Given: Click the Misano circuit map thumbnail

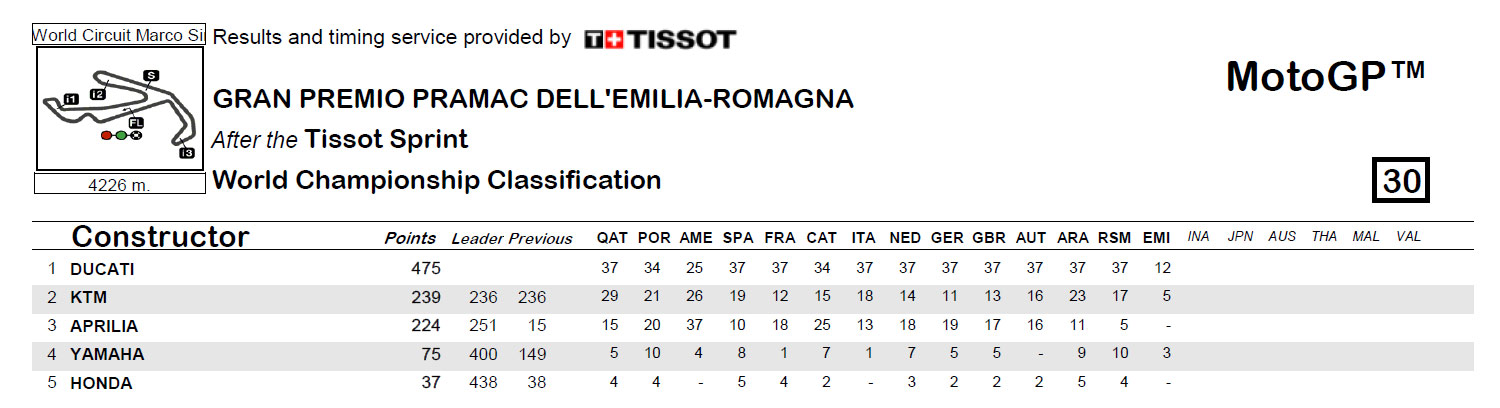Looking at the screenshot, I should click(x=120, y=109).
